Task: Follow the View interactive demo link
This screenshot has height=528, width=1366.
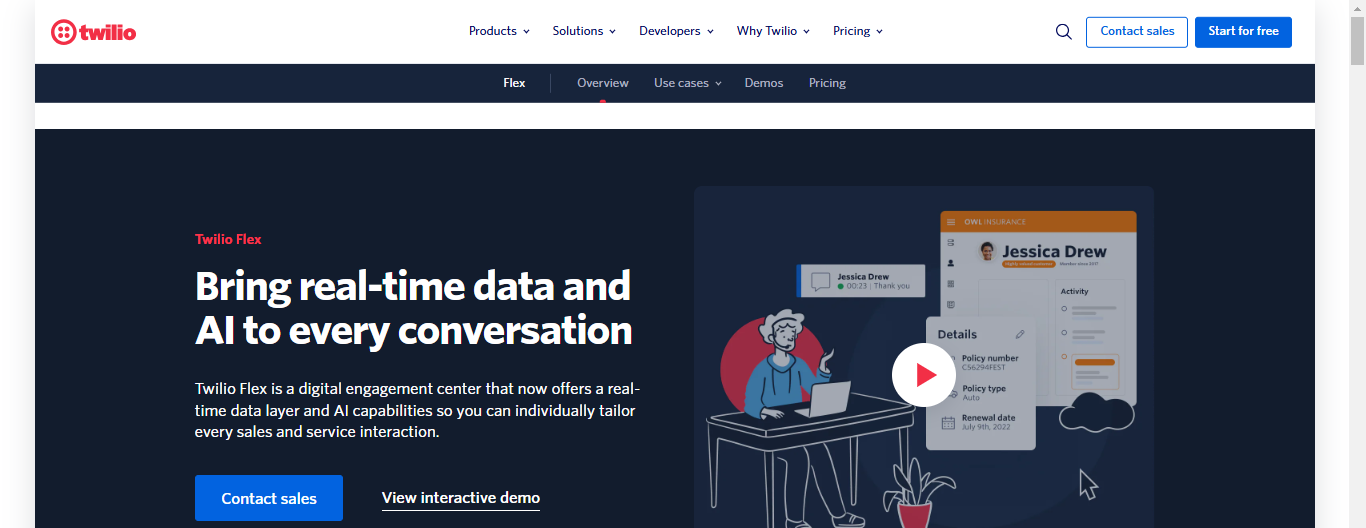Action: pyautogui.click(x=461, y=498)
